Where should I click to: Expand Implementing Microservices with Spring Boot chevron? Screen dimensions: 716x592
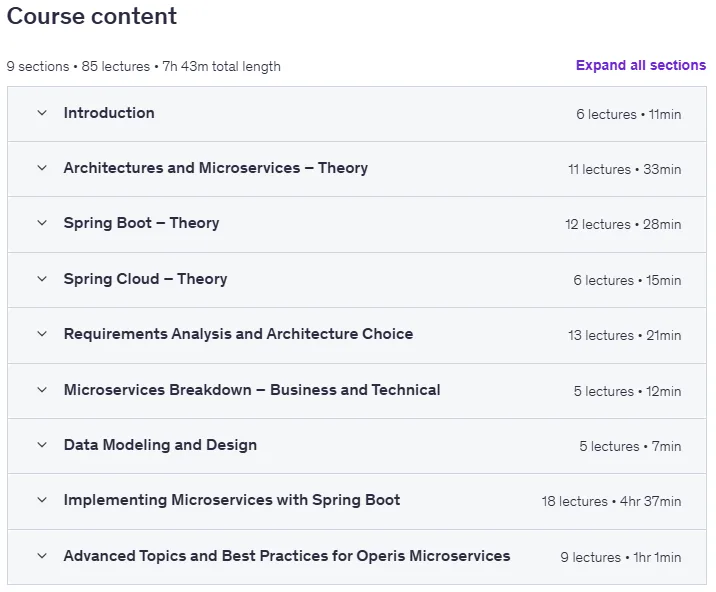[42, 500]
